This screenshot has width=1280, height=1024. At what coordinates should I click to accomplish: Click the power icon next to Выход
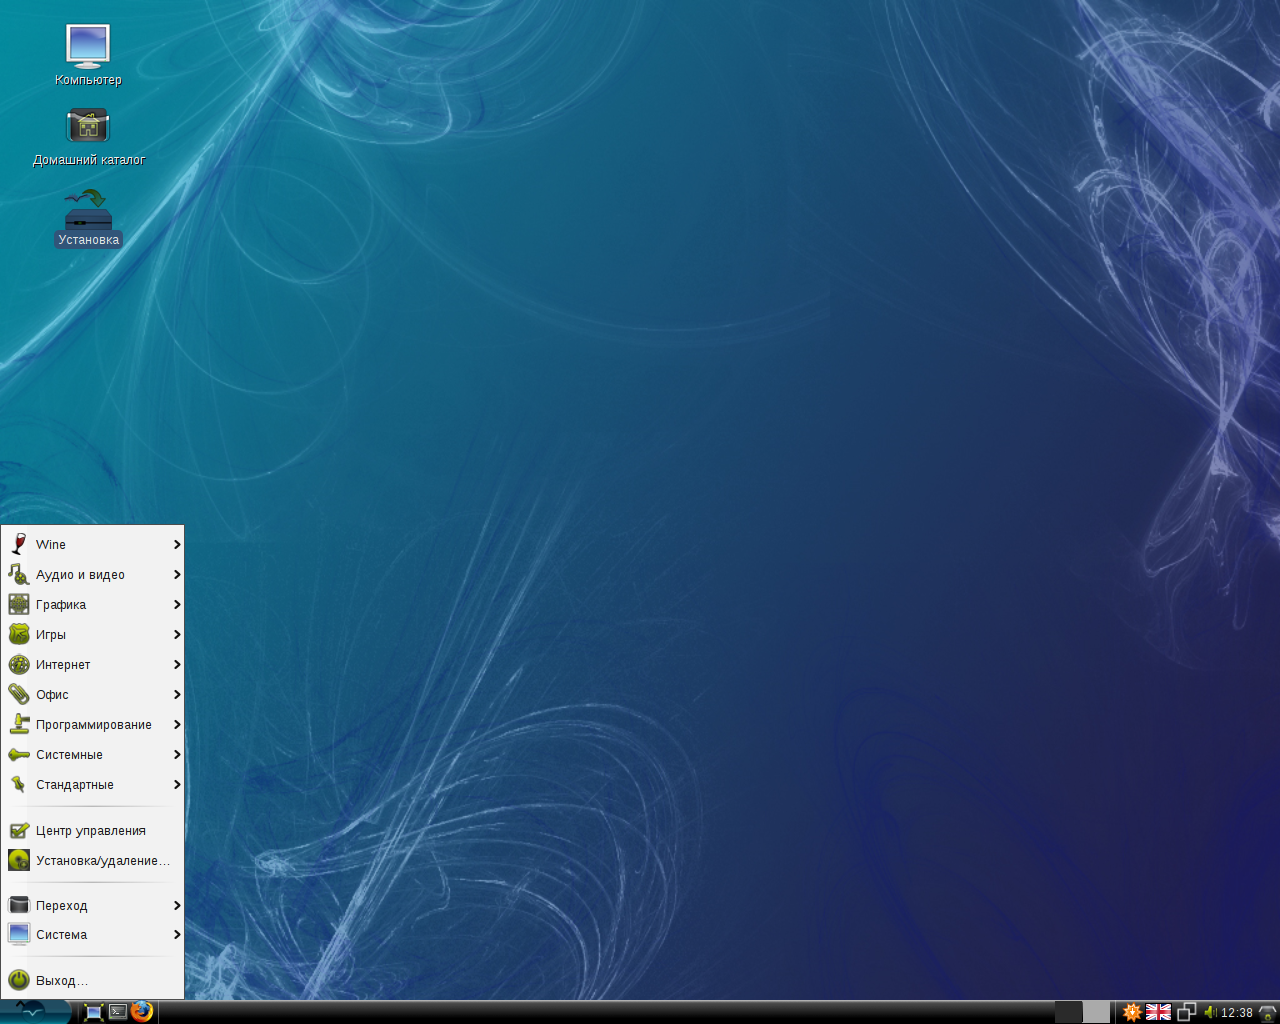click(x=19, y=980)
